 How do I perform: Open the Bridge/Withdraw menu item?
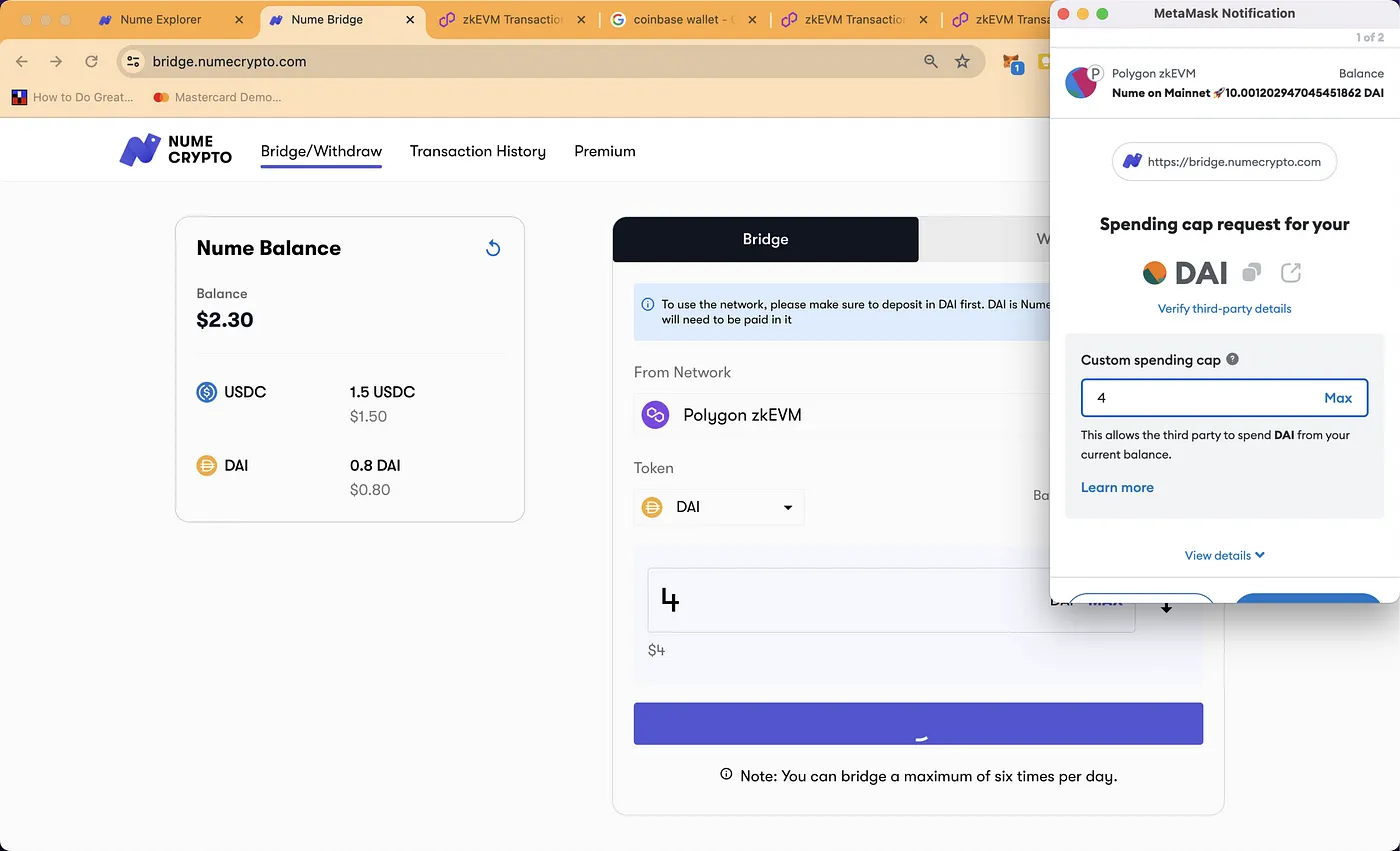[x=321, y=151]
